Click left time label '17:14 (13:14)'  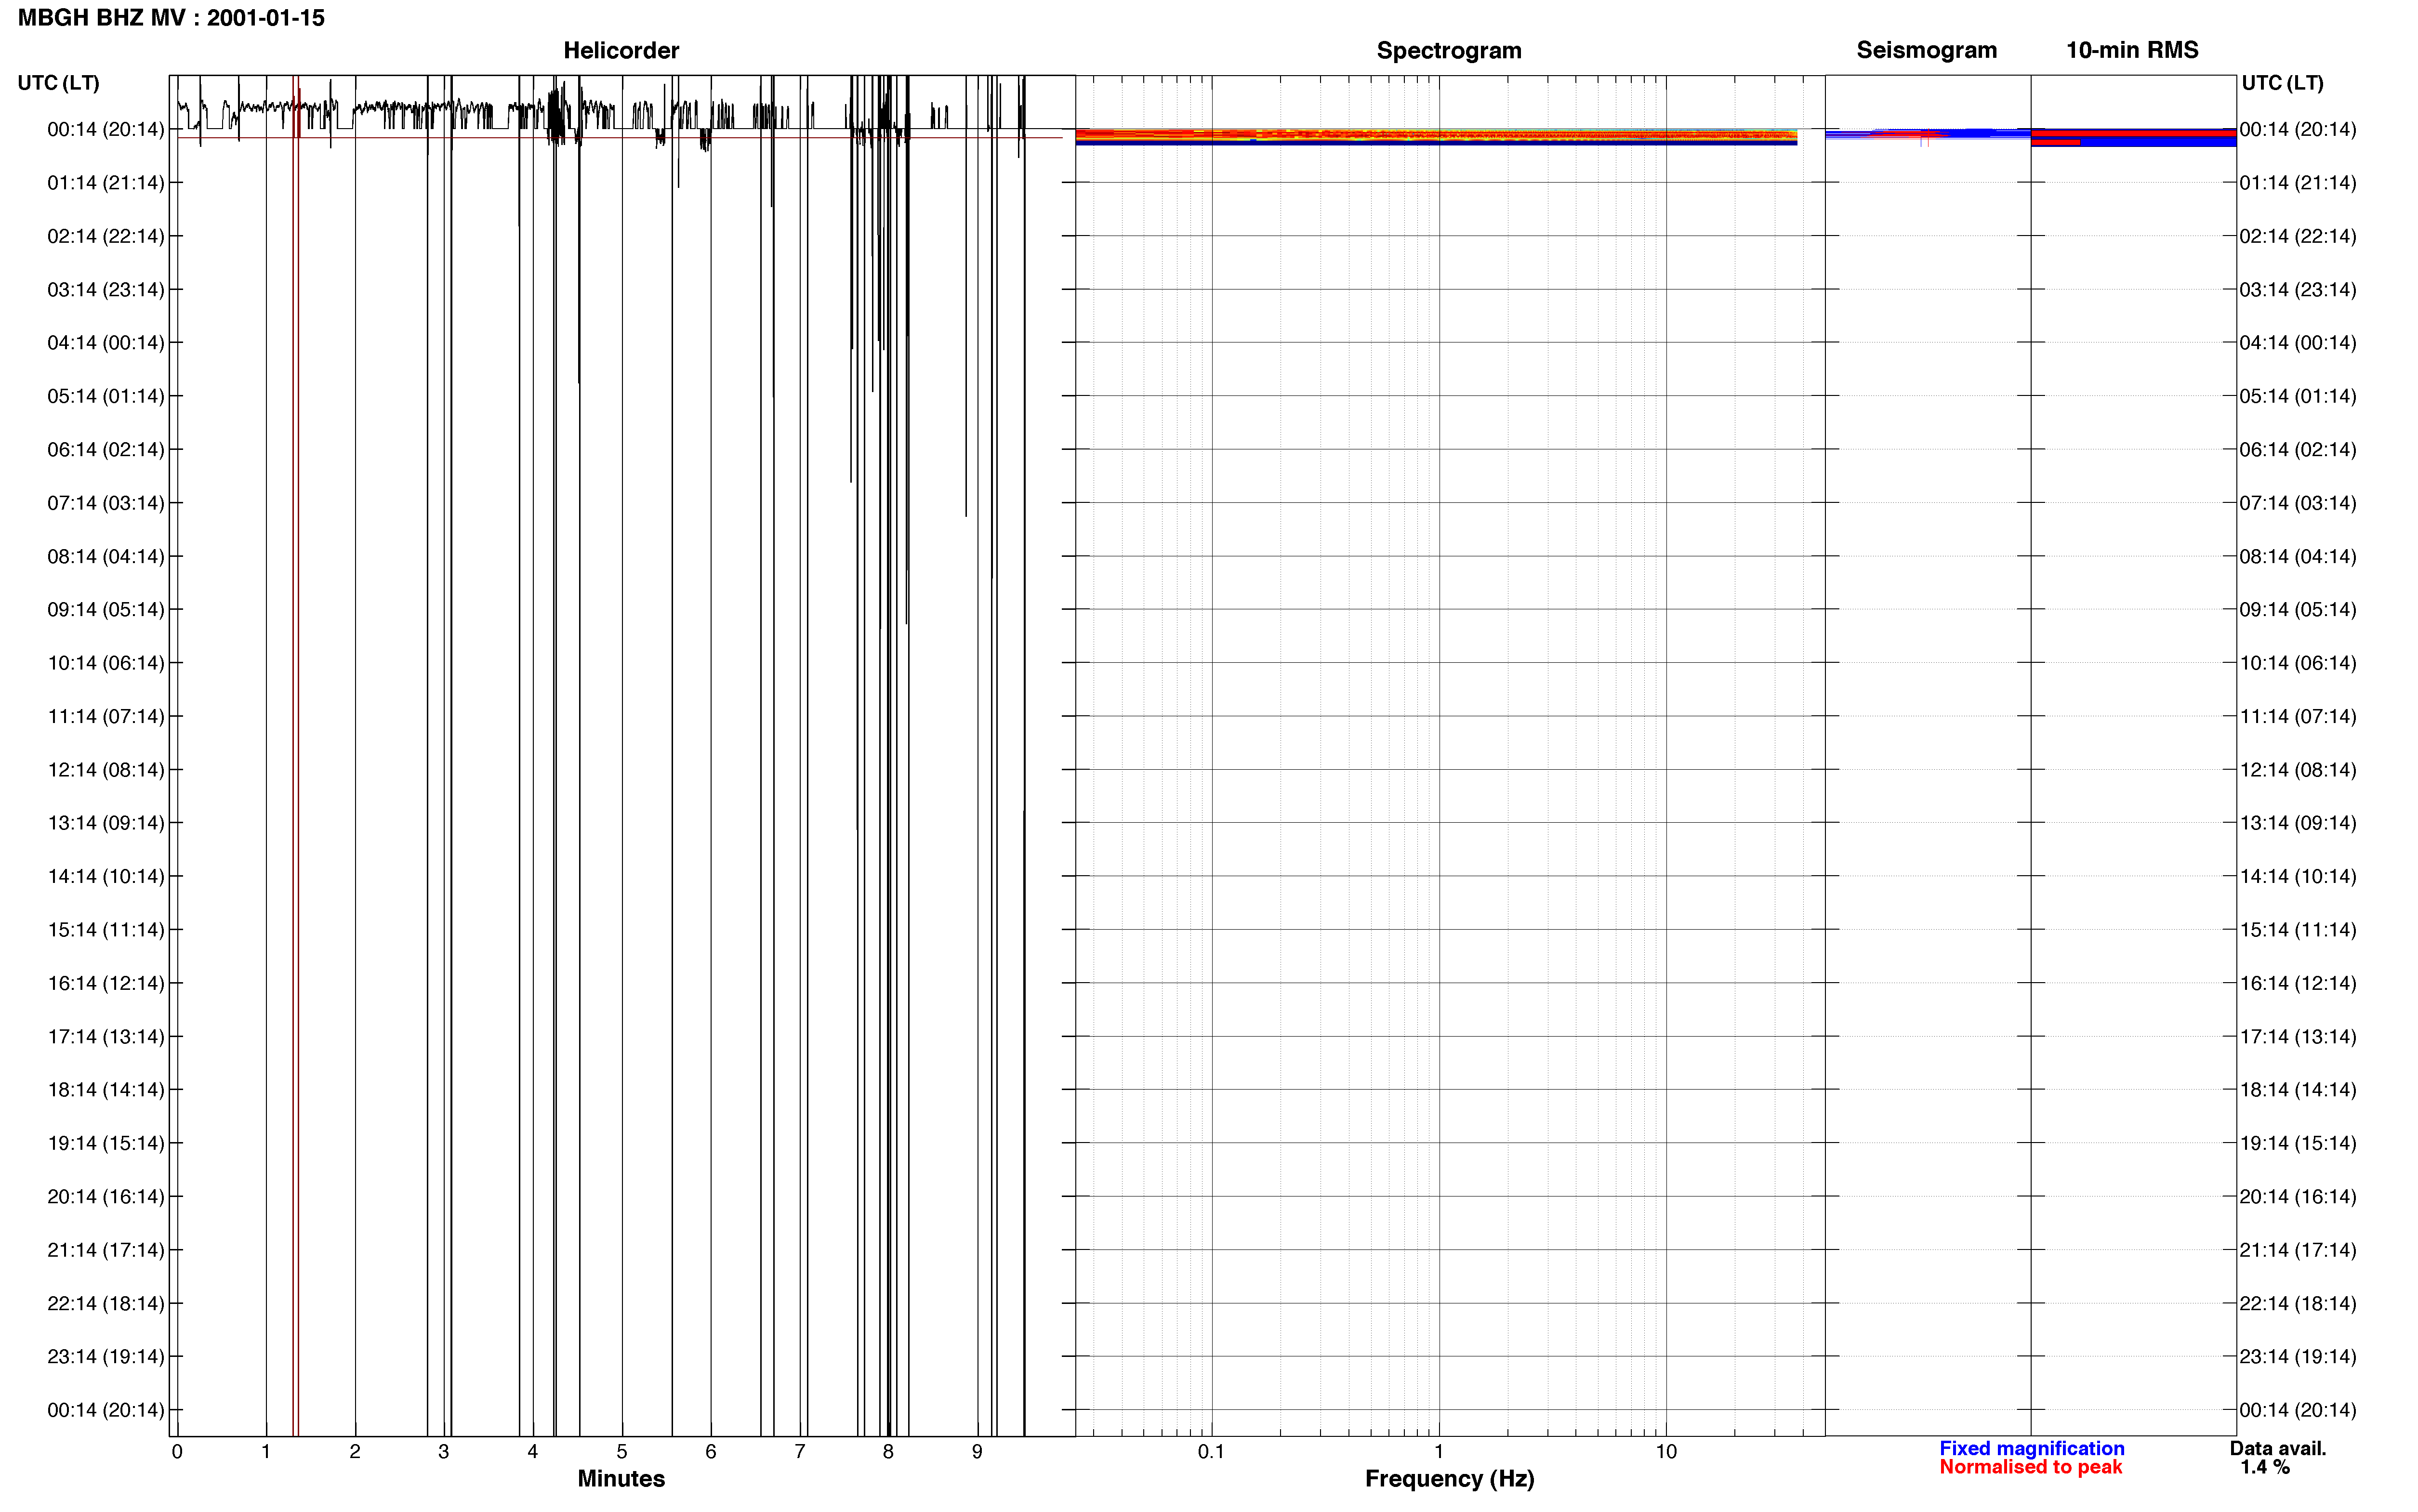[x=106, y=1037]
